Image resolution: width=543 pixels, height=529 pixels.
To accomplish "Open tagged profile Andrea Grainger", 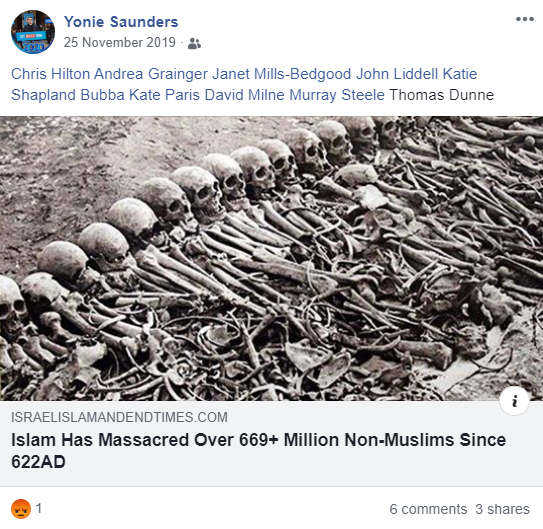I will (151, 74).
